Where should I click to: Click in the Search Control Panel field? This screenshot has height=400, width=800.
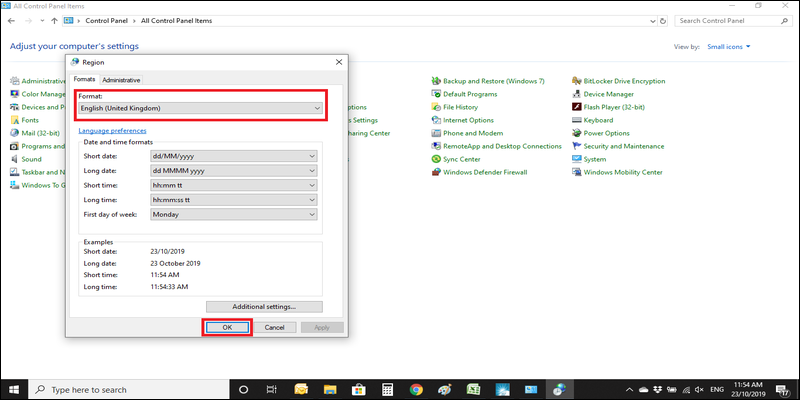point(731,20)
